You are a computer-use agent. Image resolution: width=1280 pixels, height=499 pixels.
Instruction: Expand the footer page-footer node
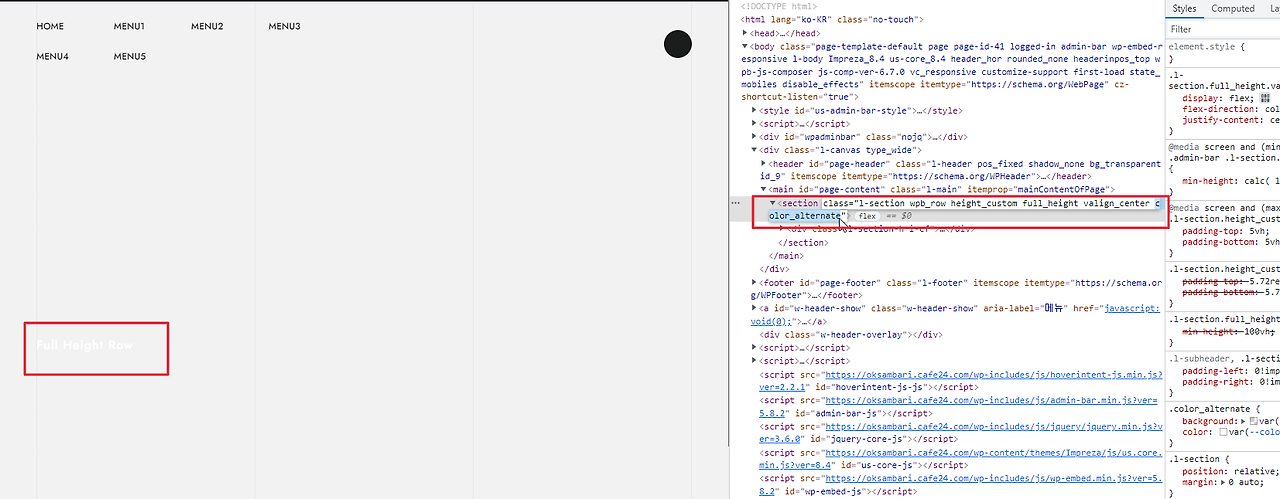[755, 283]
